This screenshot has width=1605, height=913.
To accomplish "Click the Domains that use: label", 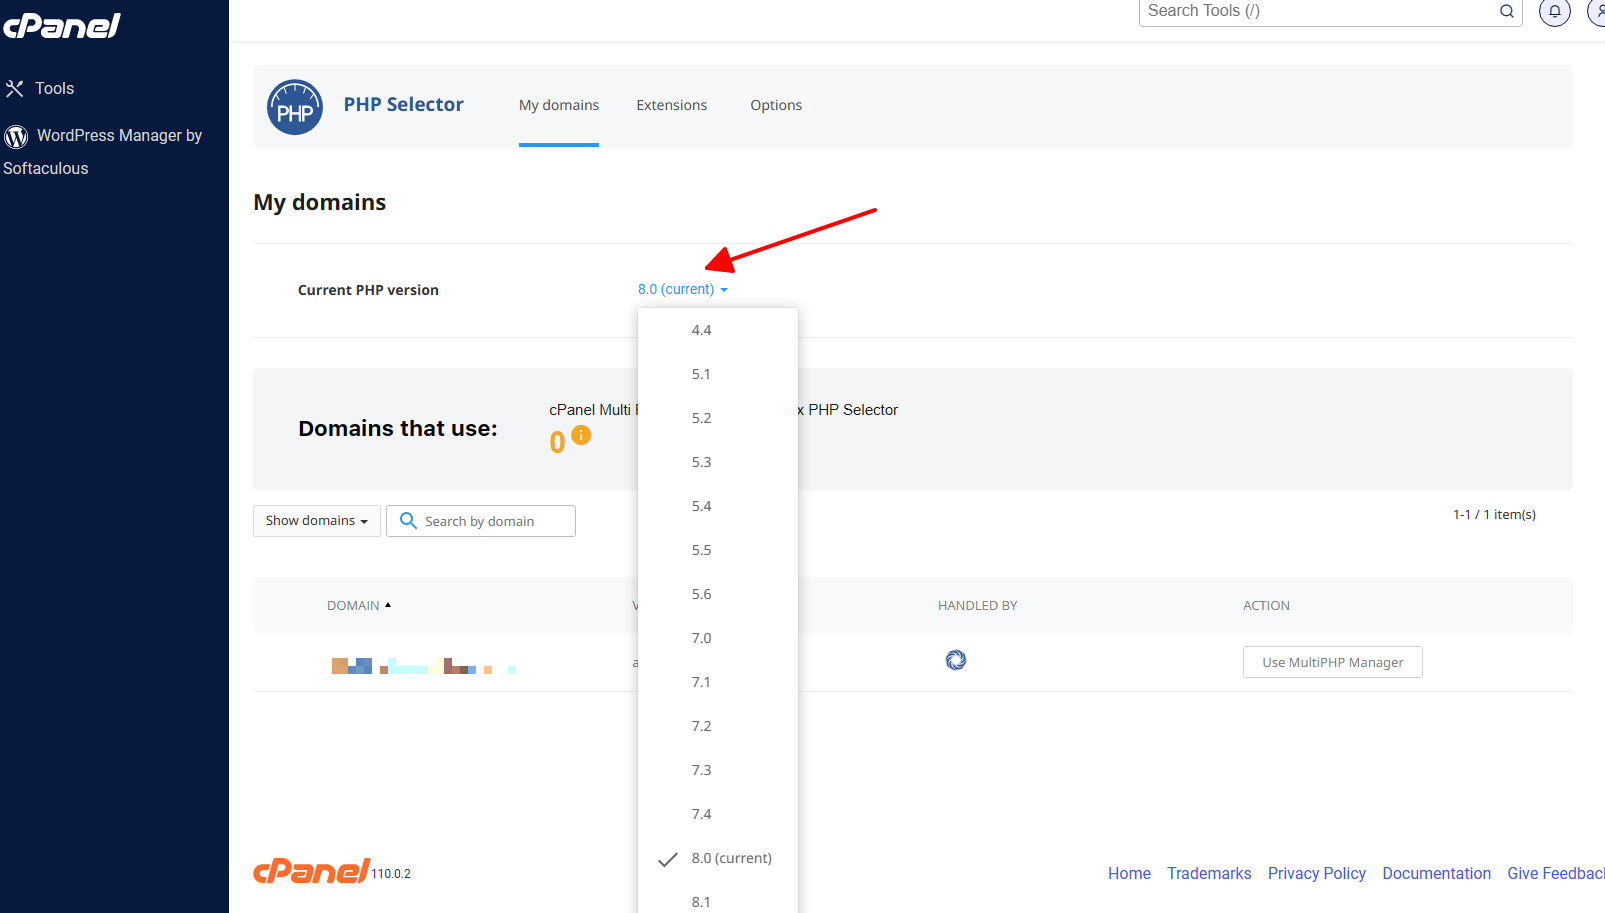I will (x=398, y=429).
